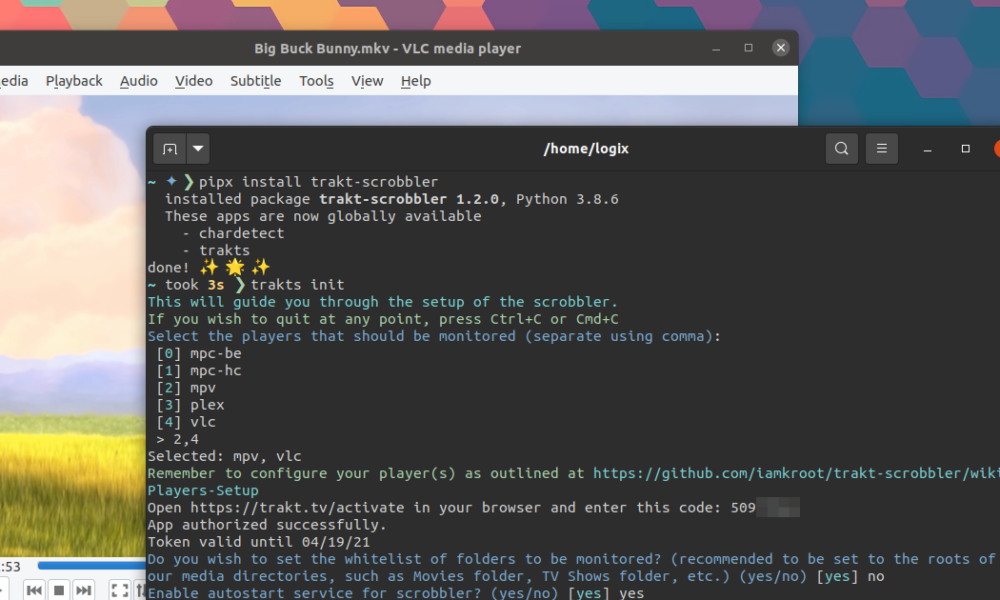Click the 'Players-Setup' text in terminal
The height and width of the screenshot is (600, 1000).
tap(203, 490)
